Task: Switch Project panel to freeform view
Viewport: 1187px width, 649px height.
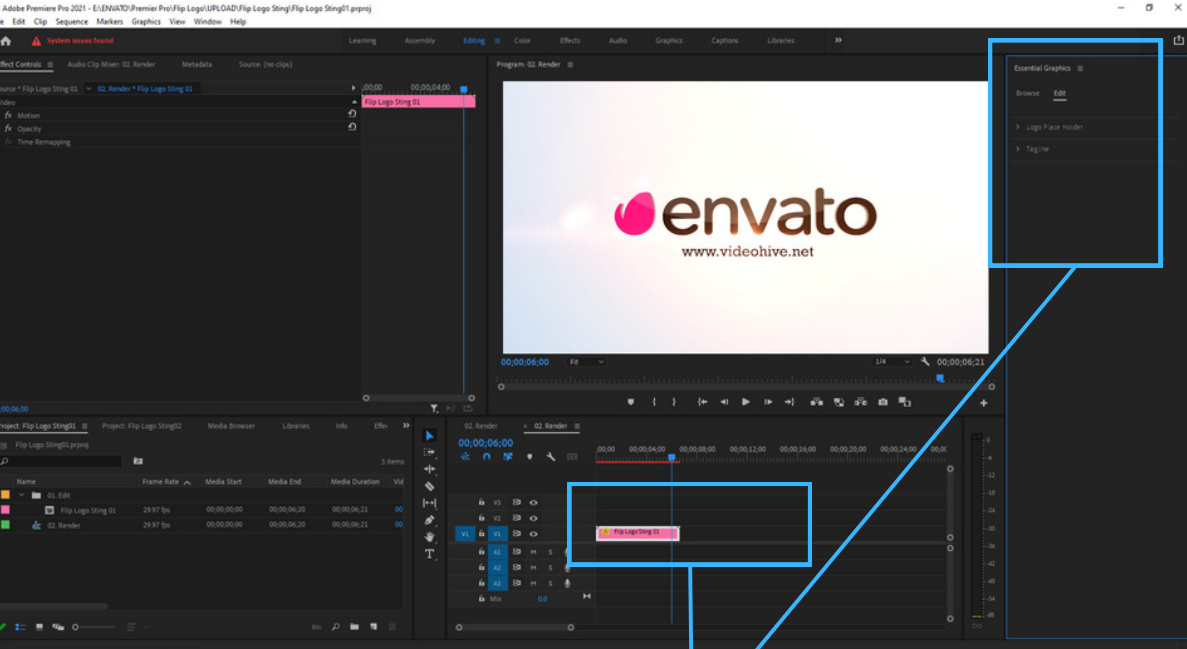Action: pyautogui.click(x=58, y=627)
